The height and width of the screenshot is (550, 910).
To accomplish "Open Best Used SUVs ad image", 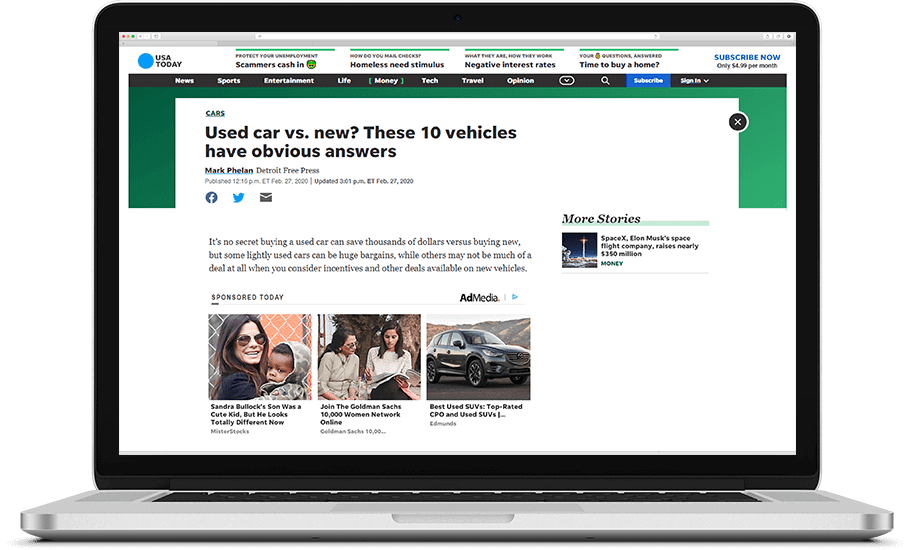I will pos(478,357).
